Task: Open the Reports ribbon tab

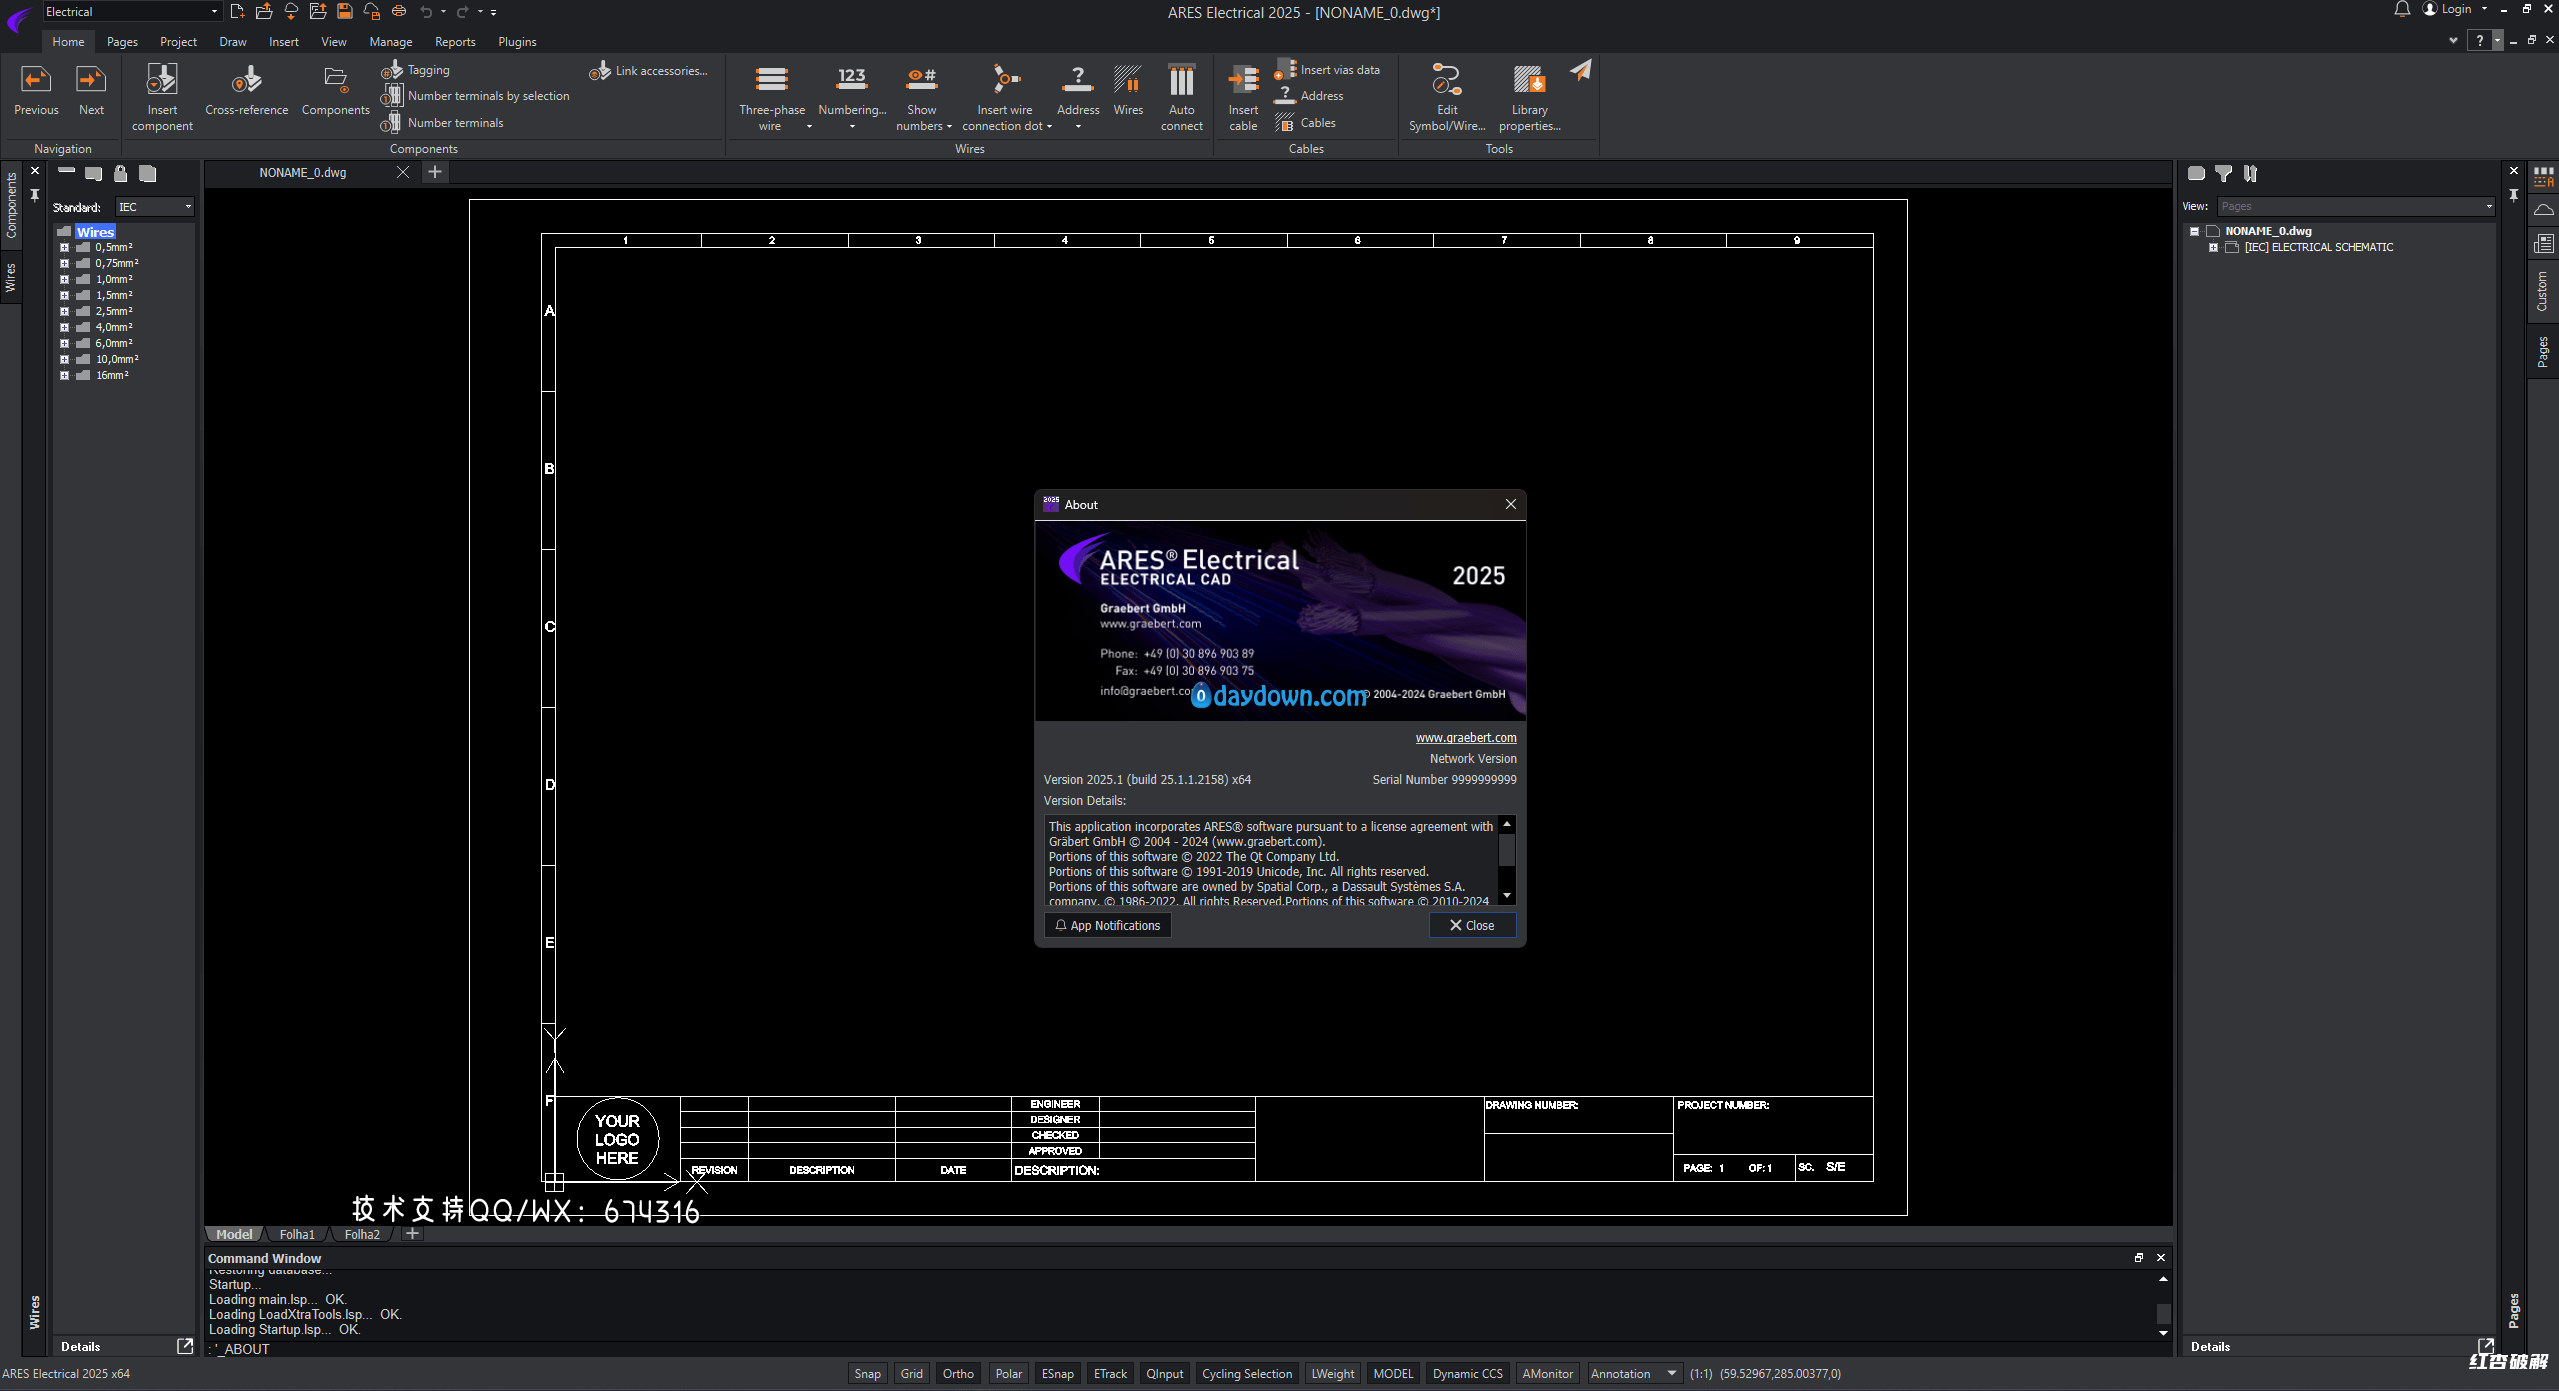Action: (x=455, y=42)
